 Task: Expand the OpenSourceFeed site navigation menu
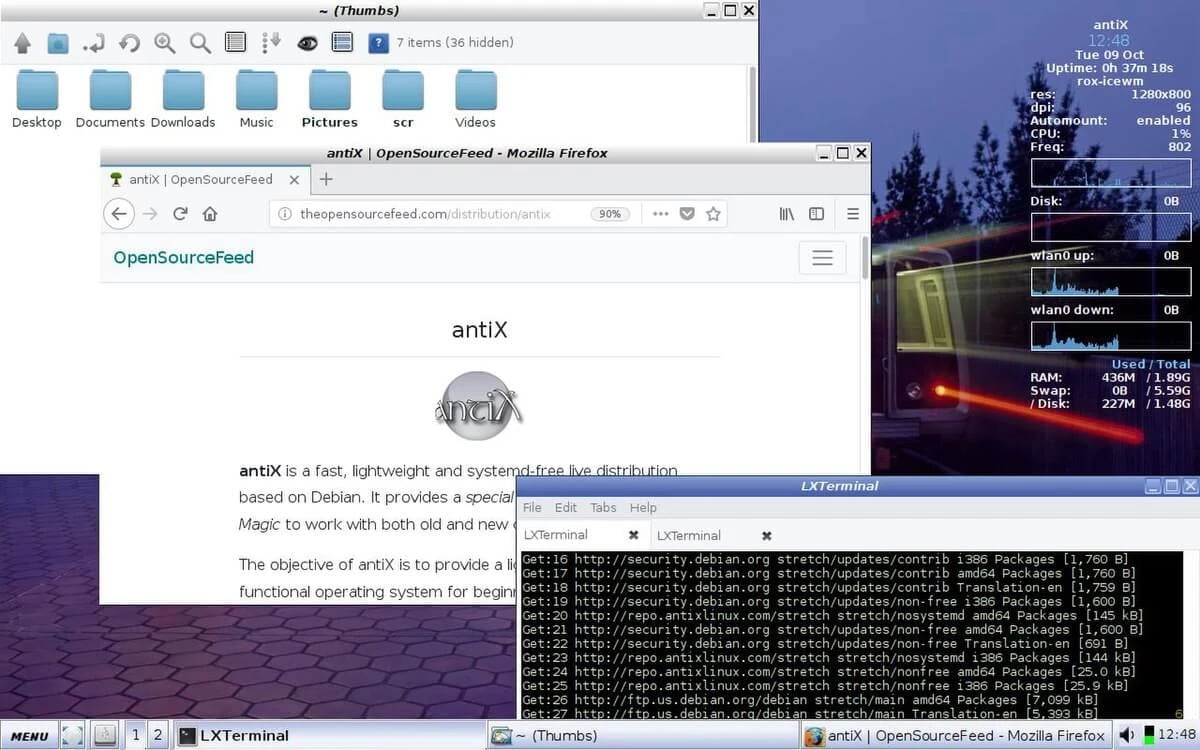tap(822, 258)
